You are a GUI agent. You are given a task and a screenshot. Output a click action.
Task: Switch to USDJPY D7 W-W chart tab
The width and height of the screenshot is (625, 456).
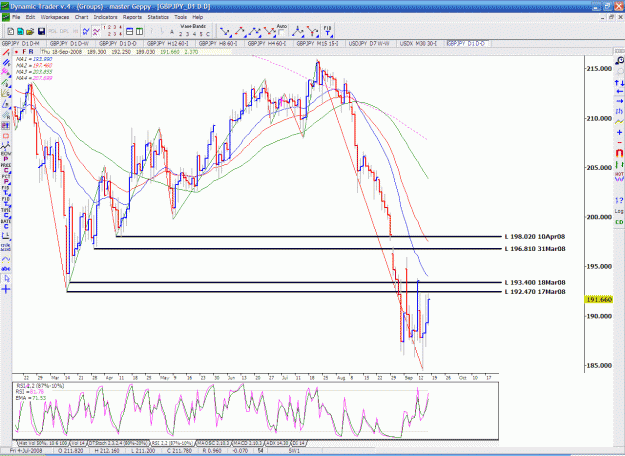click(x=371, y=43)
